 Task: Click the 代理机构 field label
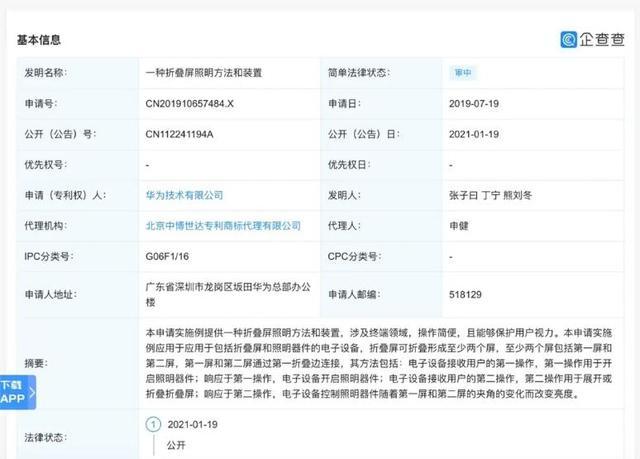[x=46, y=226]
